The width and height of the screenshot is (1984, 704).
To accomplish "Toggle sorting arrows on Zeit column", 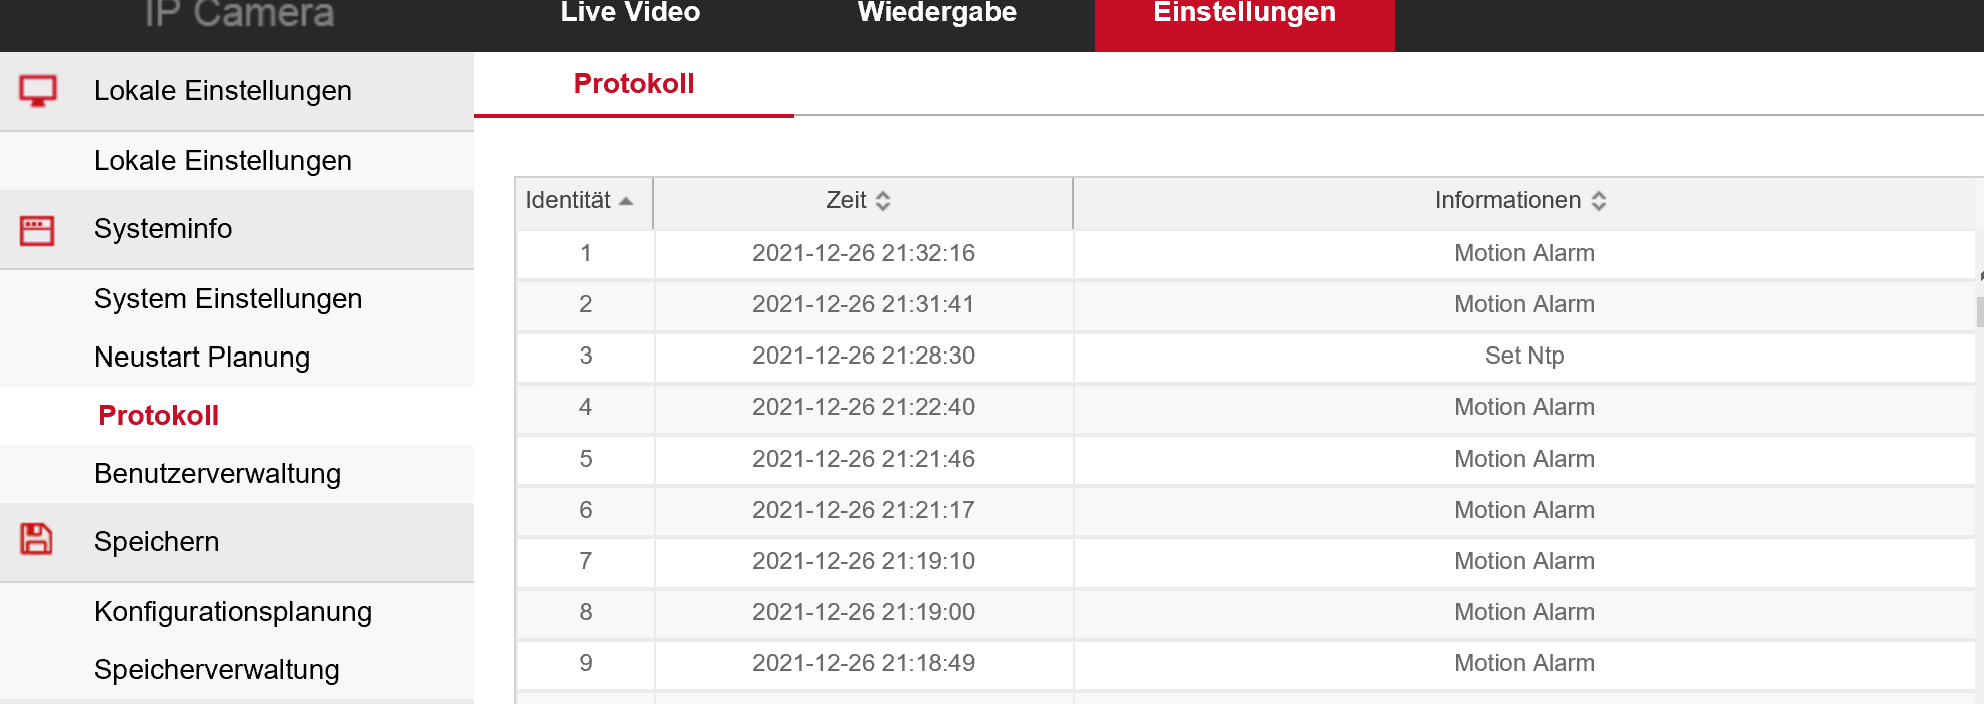I will coord(882,201).
